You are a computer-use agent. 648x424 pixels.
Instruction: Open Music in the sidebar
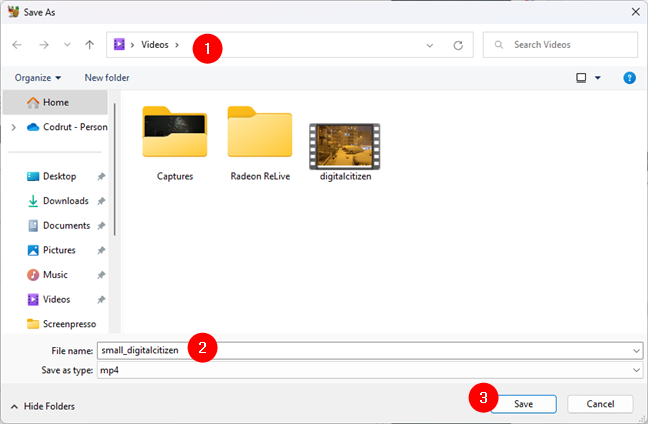[x=47, y=275]
